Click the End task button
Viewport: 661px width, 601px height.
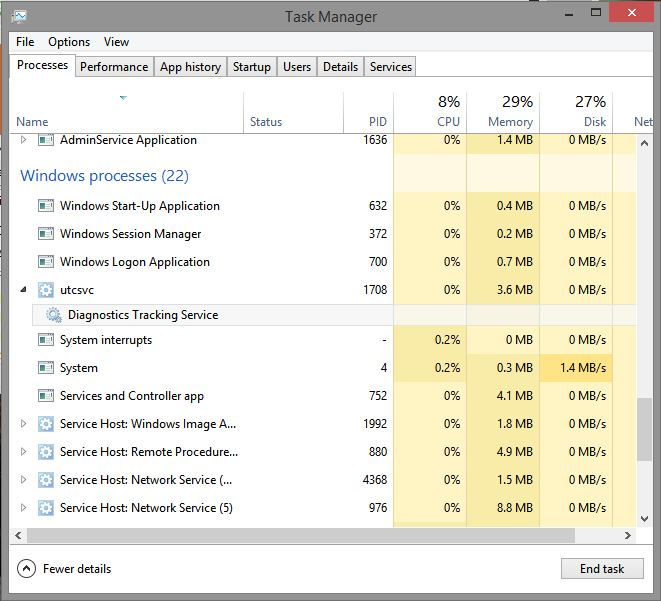click(x=602, y=569)
